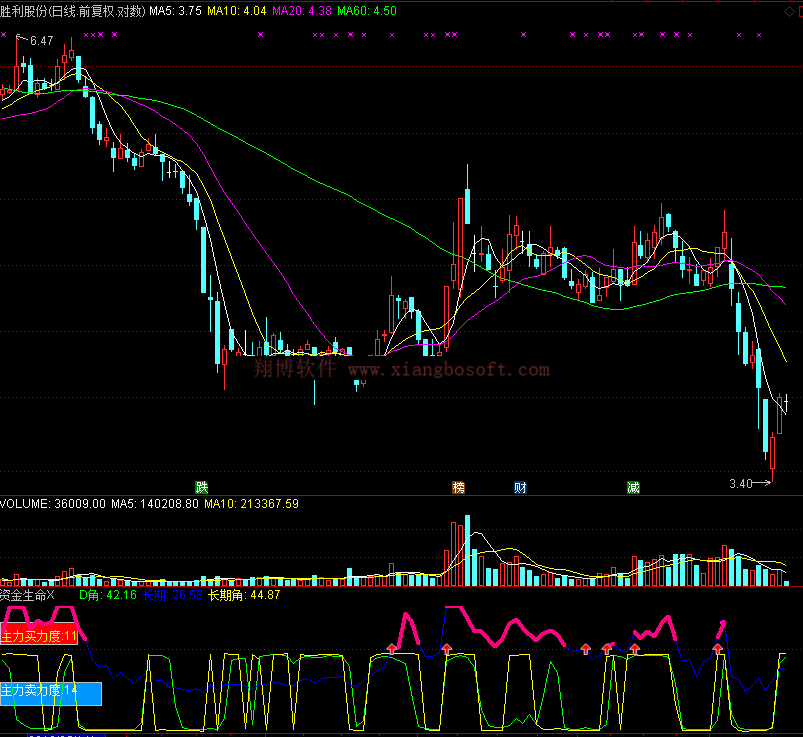Click the green 减 event marker

[633, 488]
